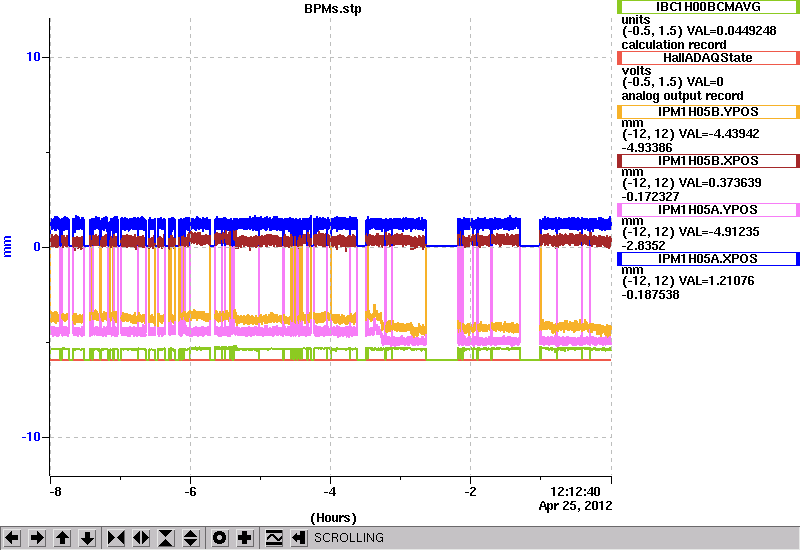Pan the graph down with the down arrow
This screenshot has width=800, height=550.
[88, 538]
